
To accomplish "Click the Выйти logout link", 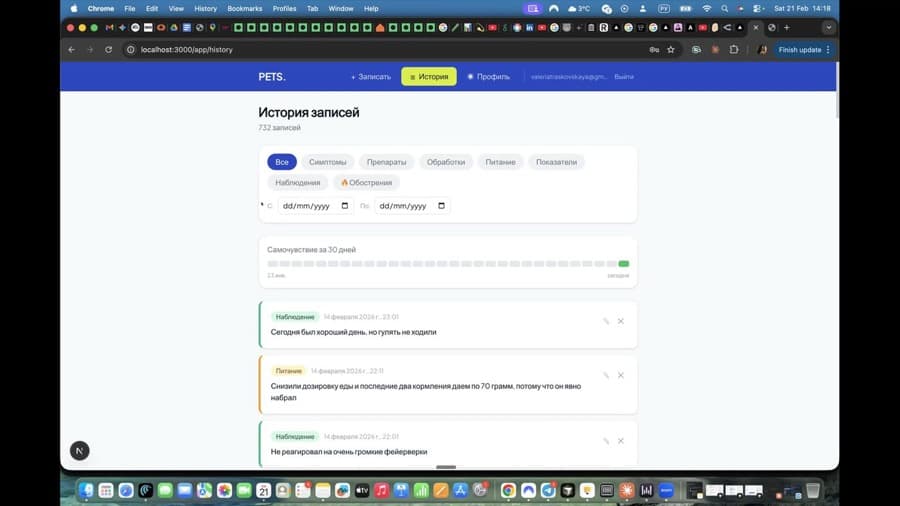I will (x=624, y=77).
